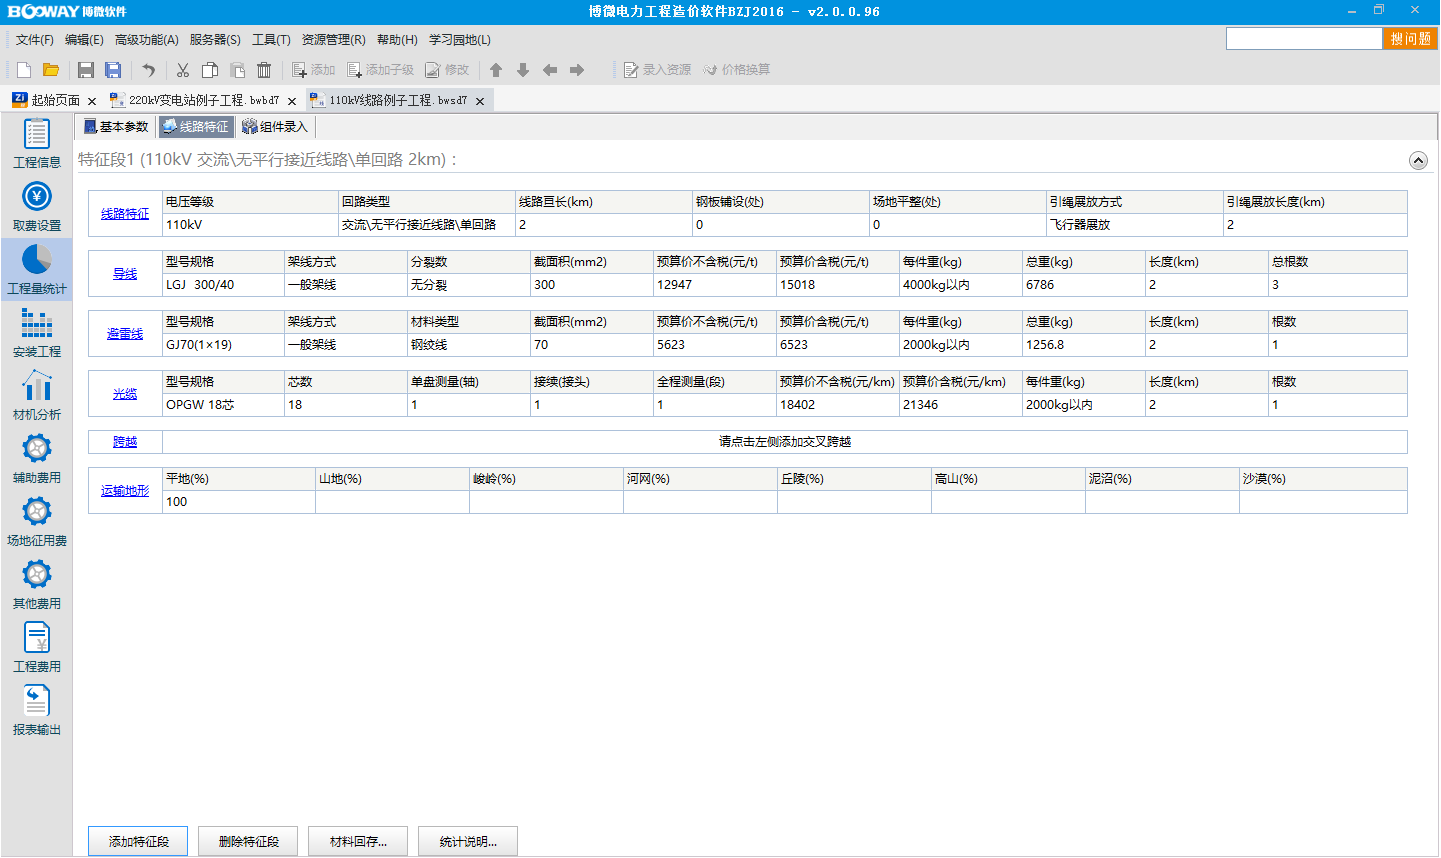Click the Move Up arrow icon
Viewport: 1441px width, 858px height.
click(496, 70)
